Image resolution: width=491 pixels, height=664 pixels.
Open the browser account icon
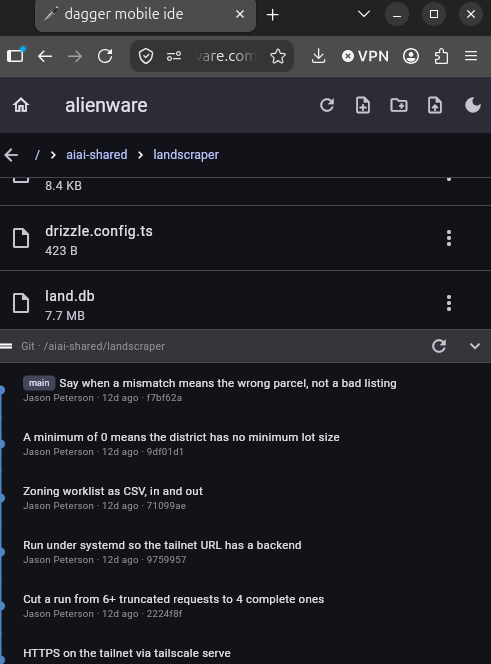(x=411, y=56)
